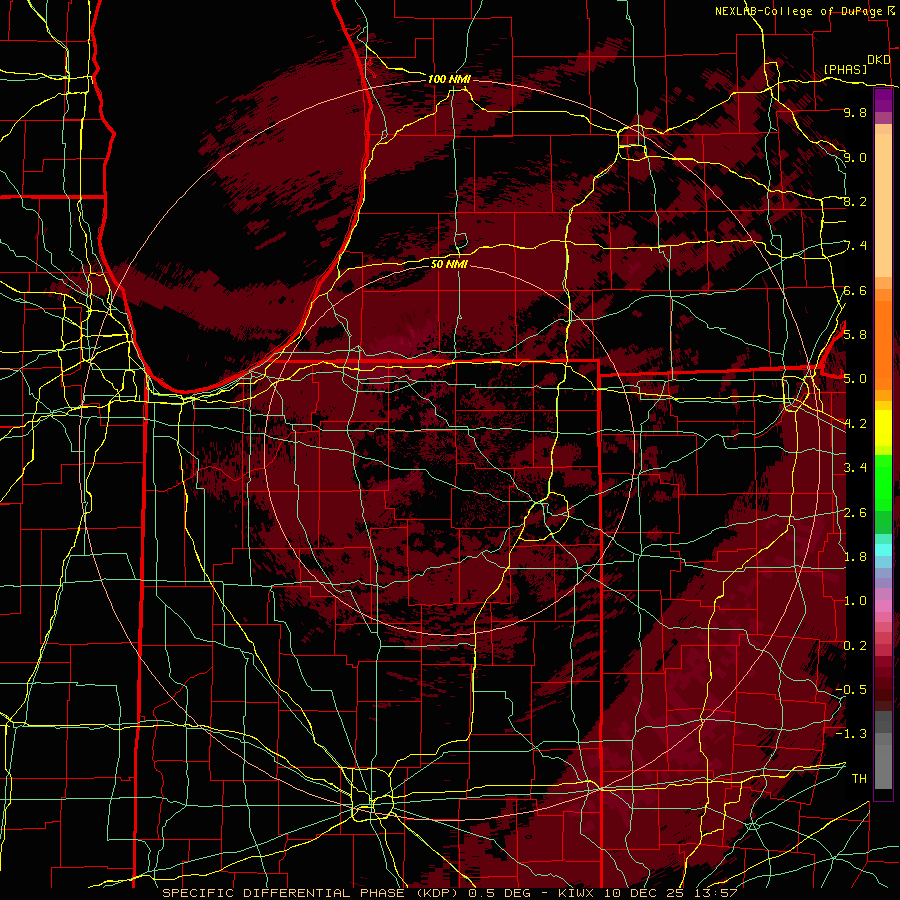Click the 9.8 value on color scale
The image size is (900, 900).
tap(855, 112)
